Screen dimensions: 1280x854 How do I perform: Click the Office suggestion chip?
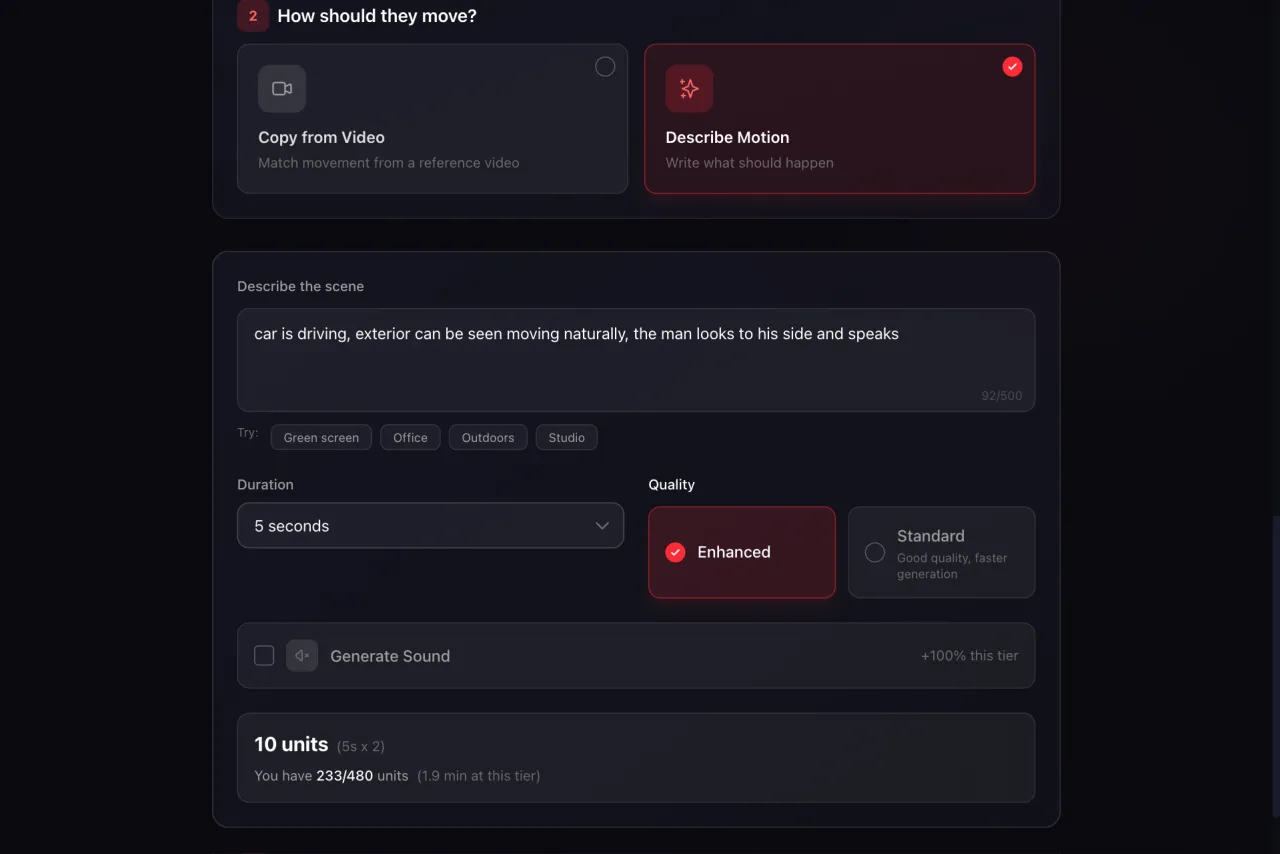click(410, 437)
